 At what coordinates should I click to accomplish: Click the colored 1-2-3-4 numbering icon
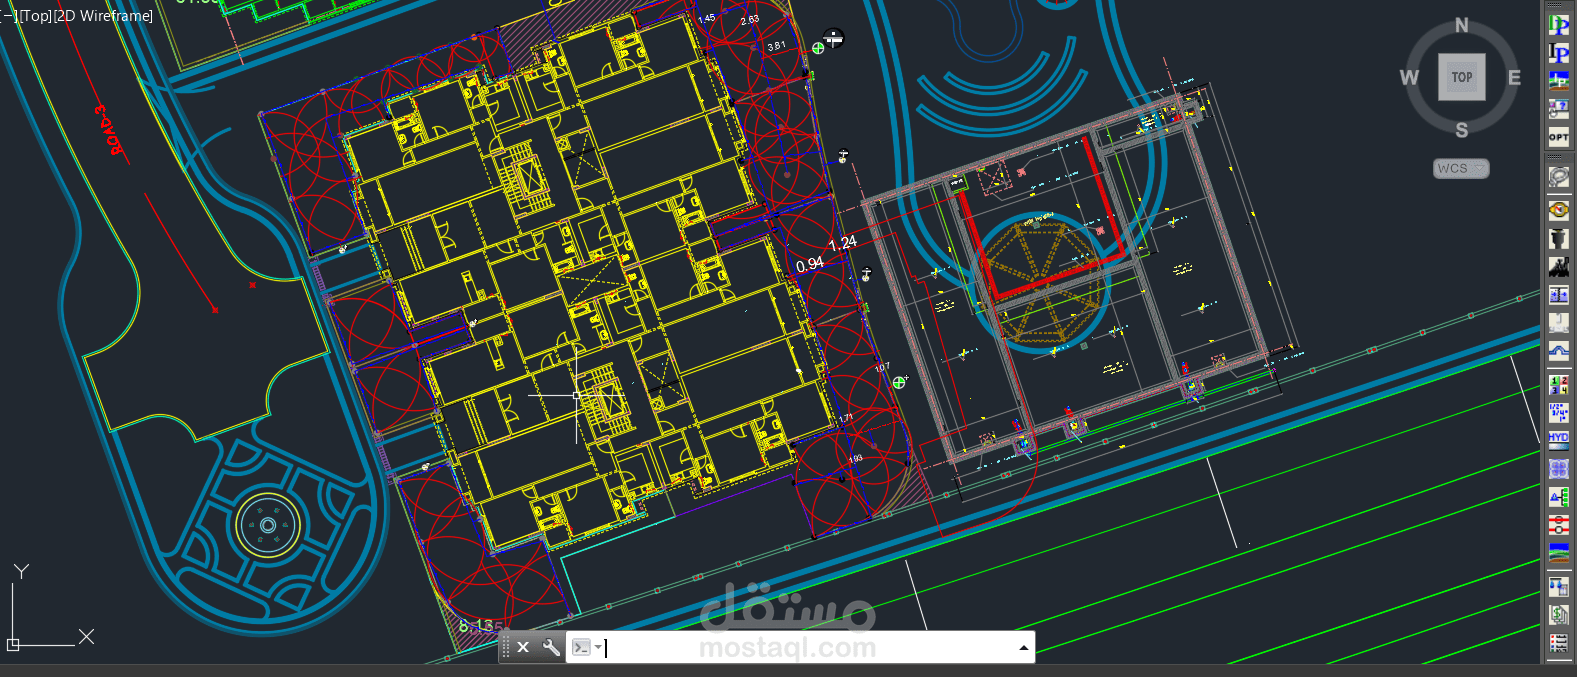coord(1558,384)
